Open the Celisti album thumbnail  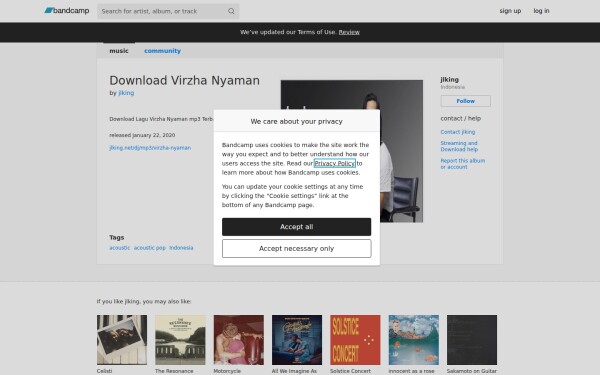(122, 340)
